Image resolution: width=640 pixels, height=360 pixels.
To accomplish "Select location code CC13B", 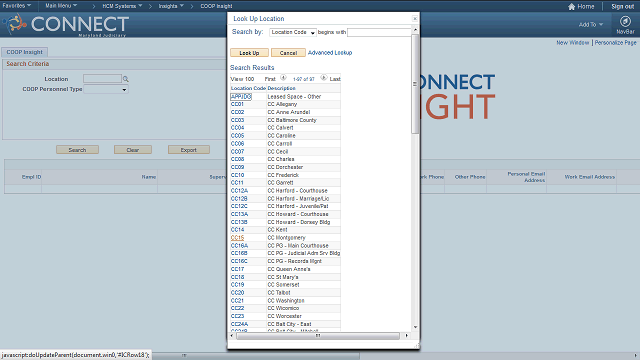I will (239, 222).
